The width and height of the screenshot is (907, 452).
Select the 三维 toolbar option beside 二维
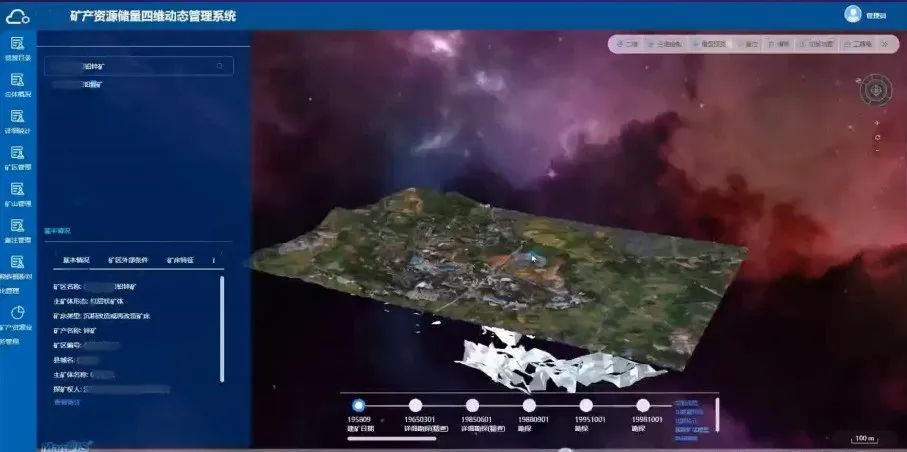click(665, 44)
